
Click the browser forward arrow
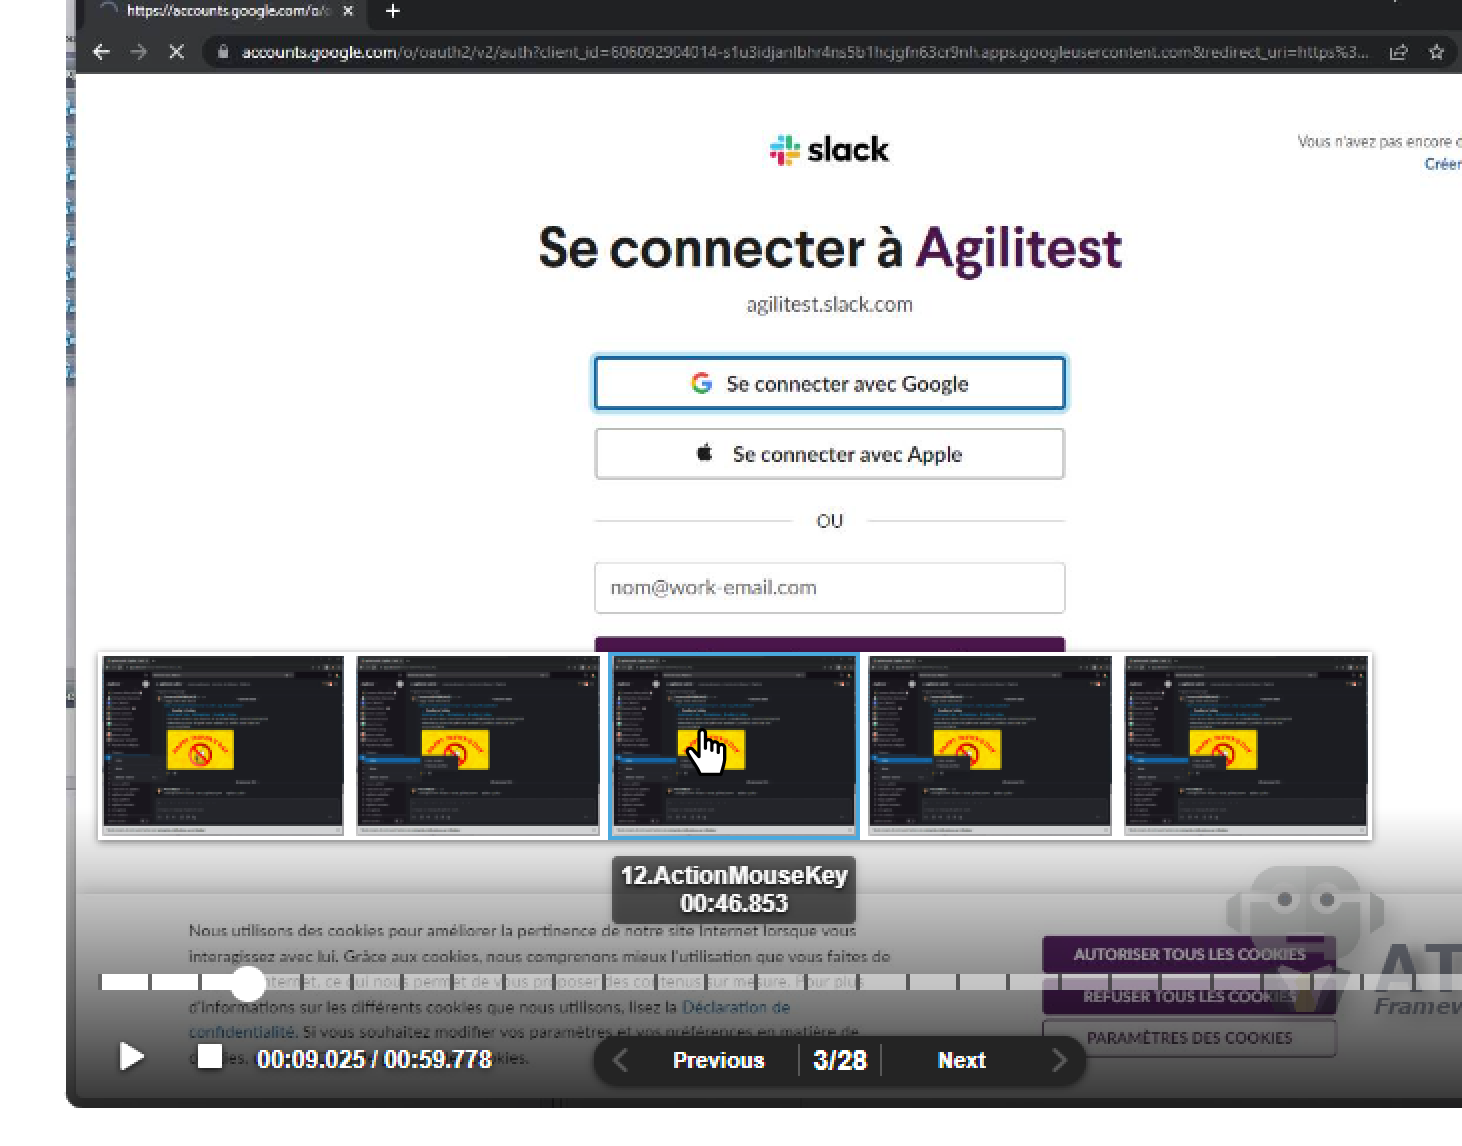coord(138,52)
